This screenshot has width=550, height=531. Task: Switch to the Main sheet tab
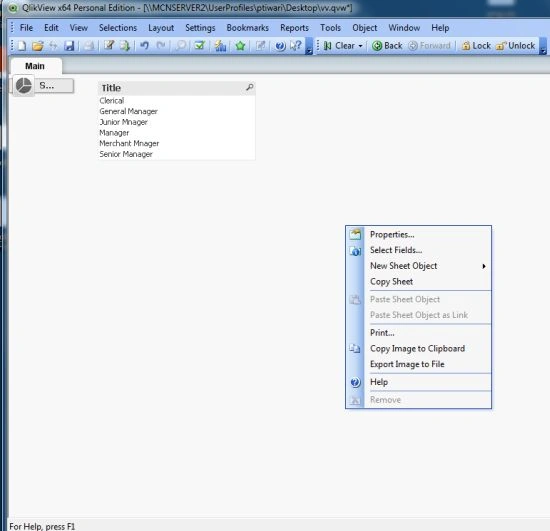(x=35, y=66)
